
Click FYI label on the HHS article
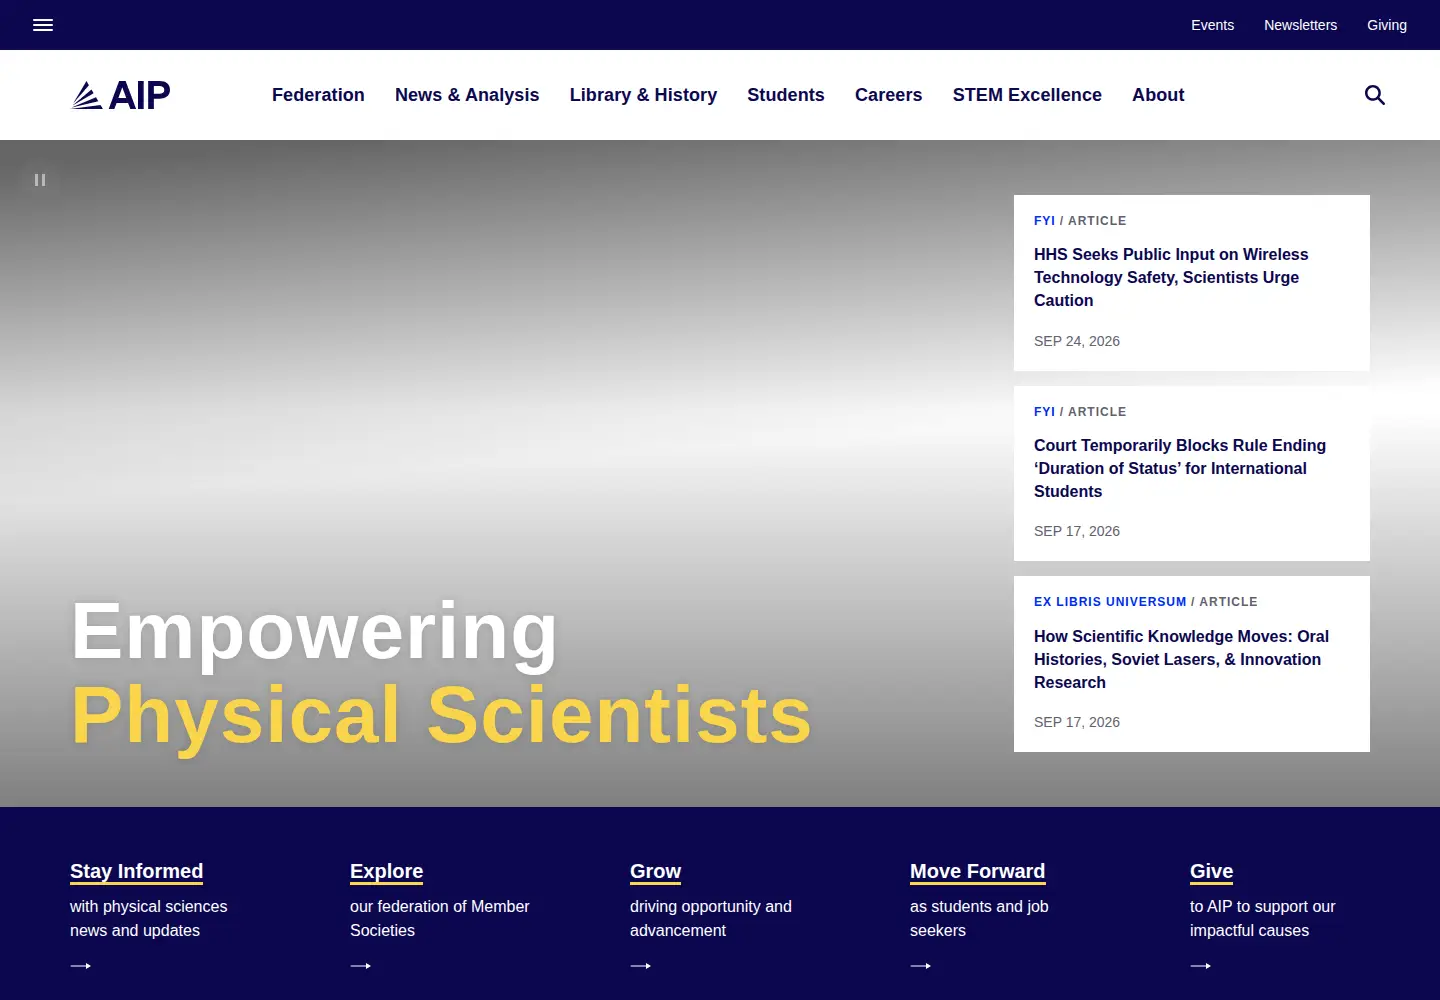click(x=1044, y=221)
